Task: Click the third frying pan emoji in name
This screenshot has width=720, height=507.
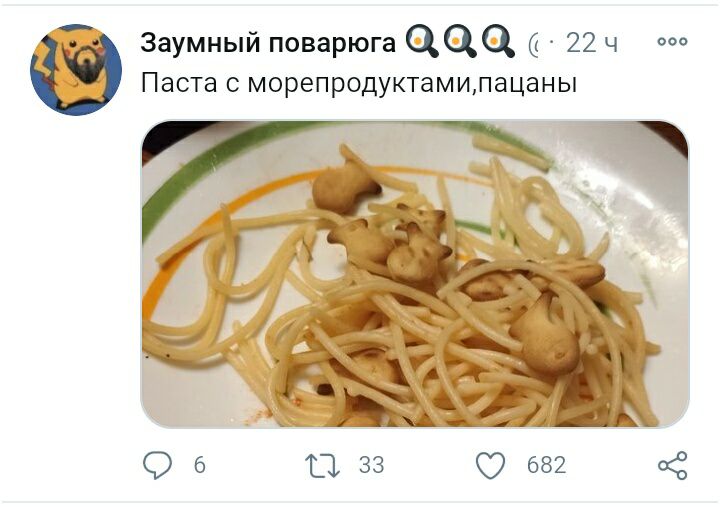Action: point(498,42)
